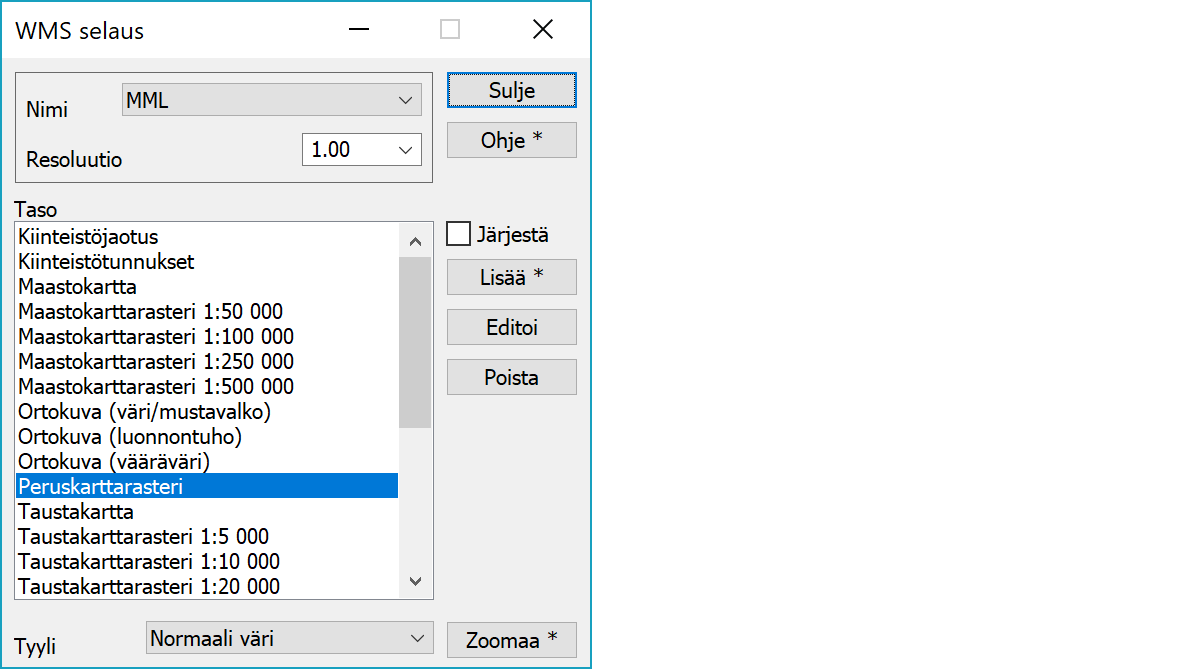The height and width of the screenshot is (669, 1200).
Task: Open the Nimi dropdown showing MML
Action: tap(271, 100)
